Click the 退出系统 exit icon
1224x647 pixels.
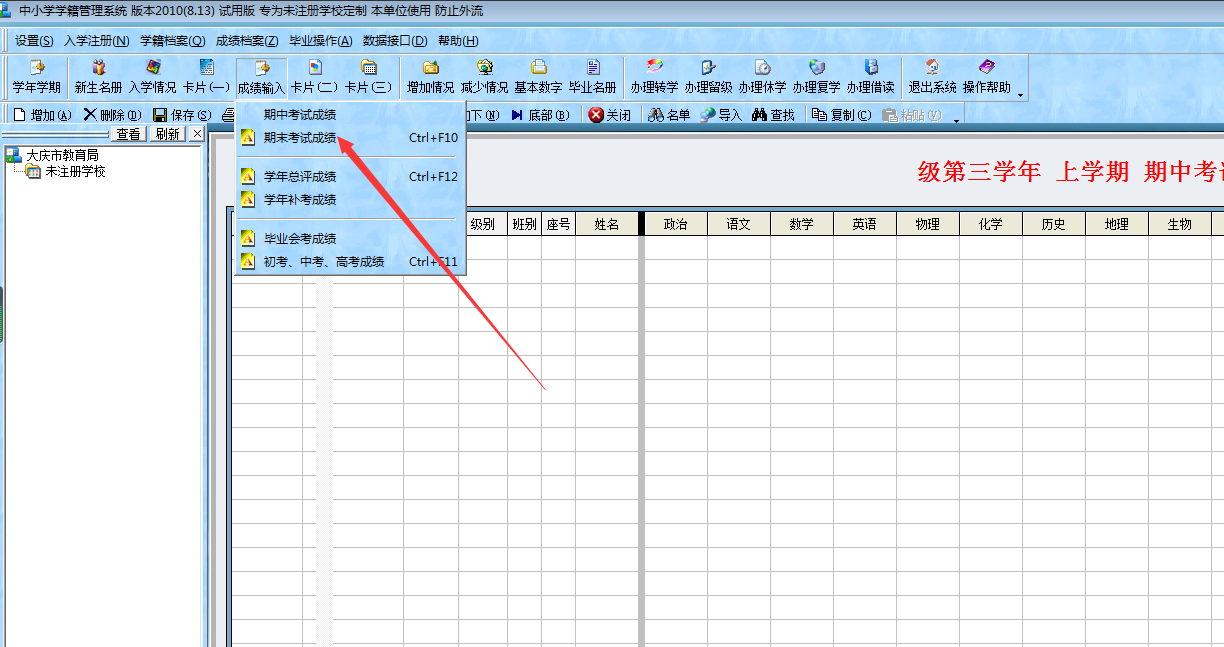[x=932, y=77]
